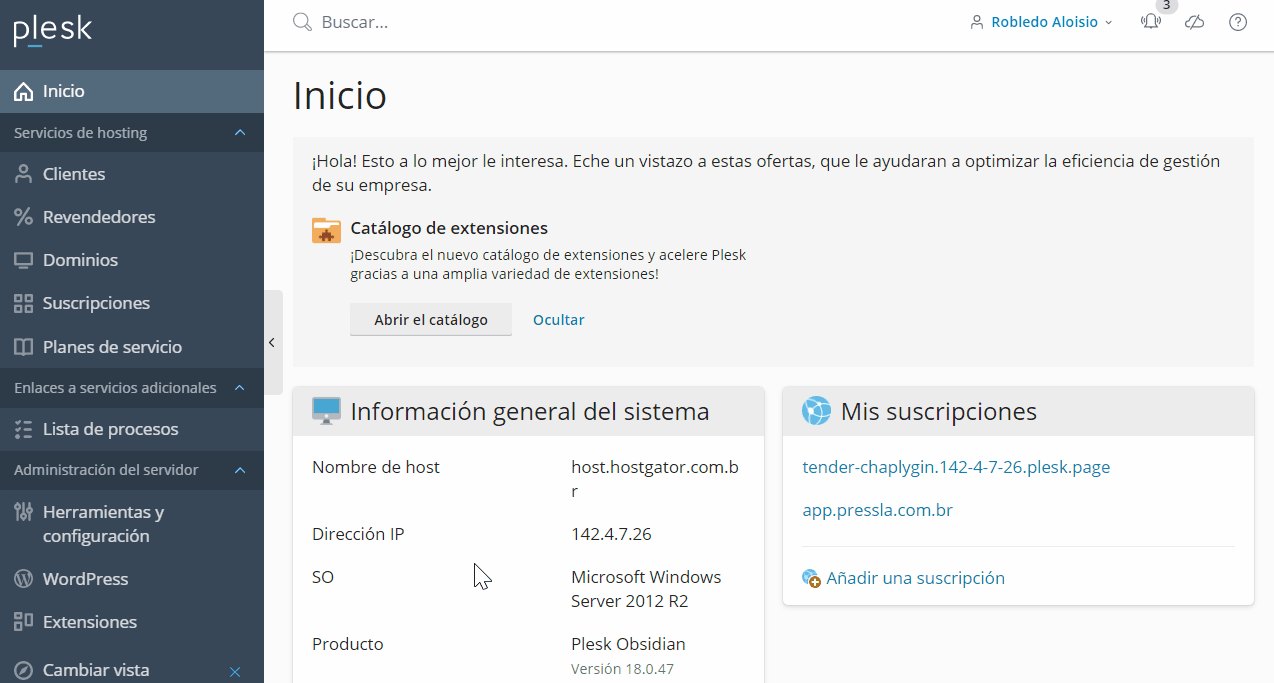Open WordPress menu item
Viewport: 1274px width, 683px height.
tap(132, 579)
